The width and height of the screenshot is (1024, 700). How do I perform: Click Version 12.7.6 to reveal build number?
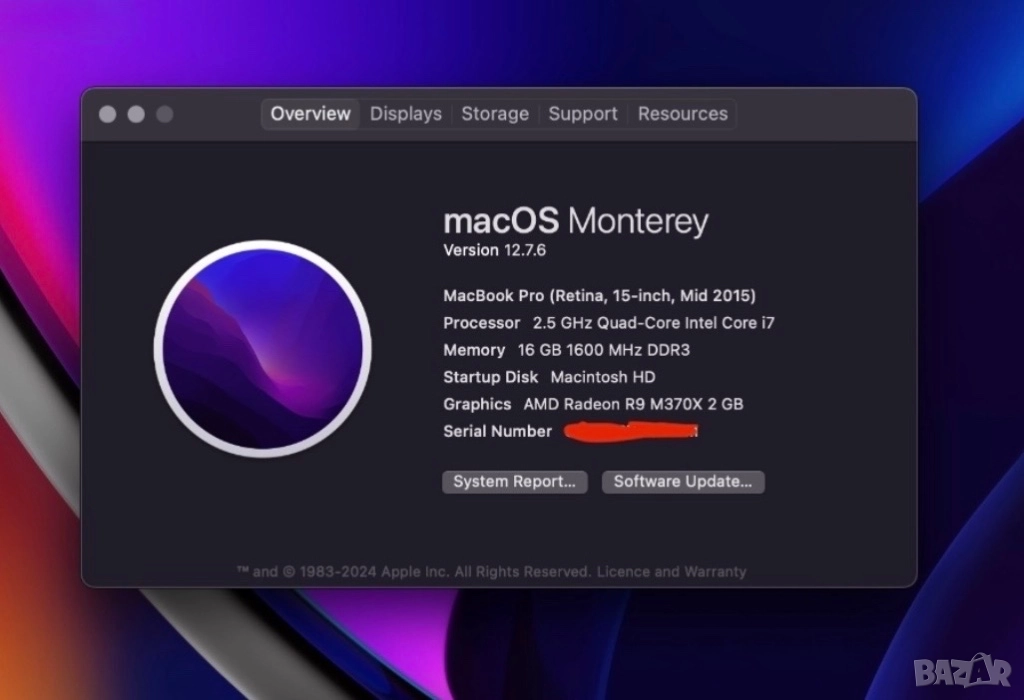(494, 250)
